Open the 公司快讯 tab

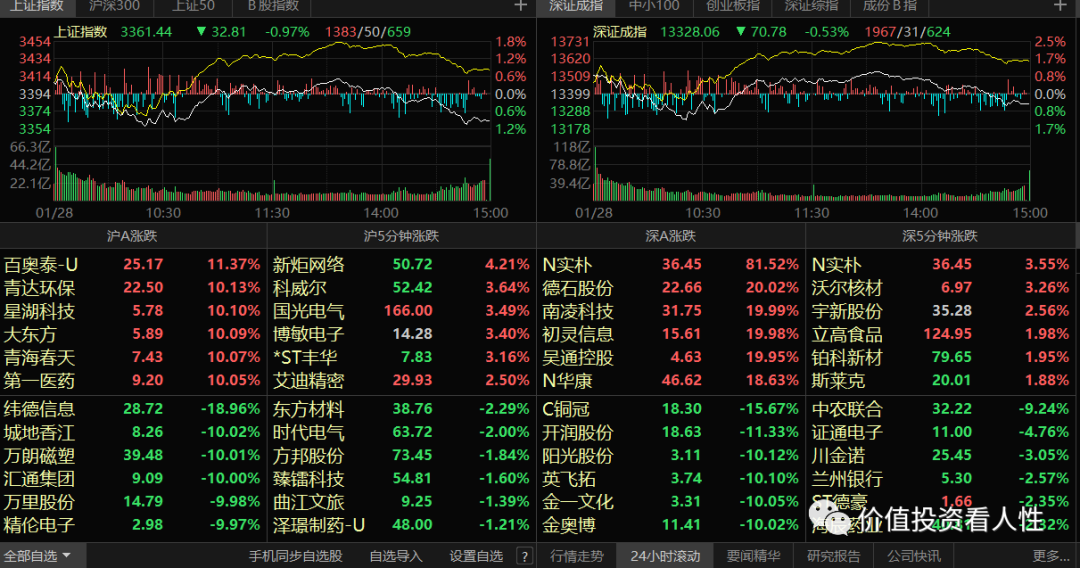(x=914, y=556)
